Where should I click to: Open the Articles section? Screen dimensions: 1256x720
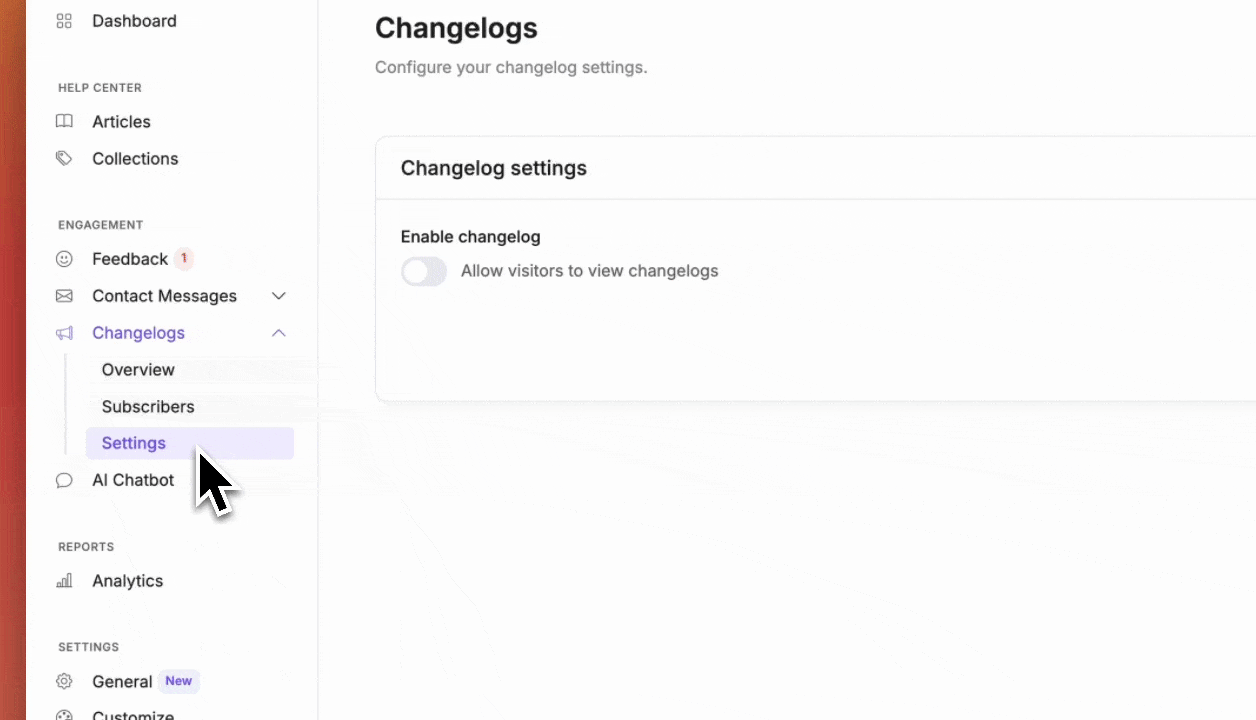click(x=121, y=122)
